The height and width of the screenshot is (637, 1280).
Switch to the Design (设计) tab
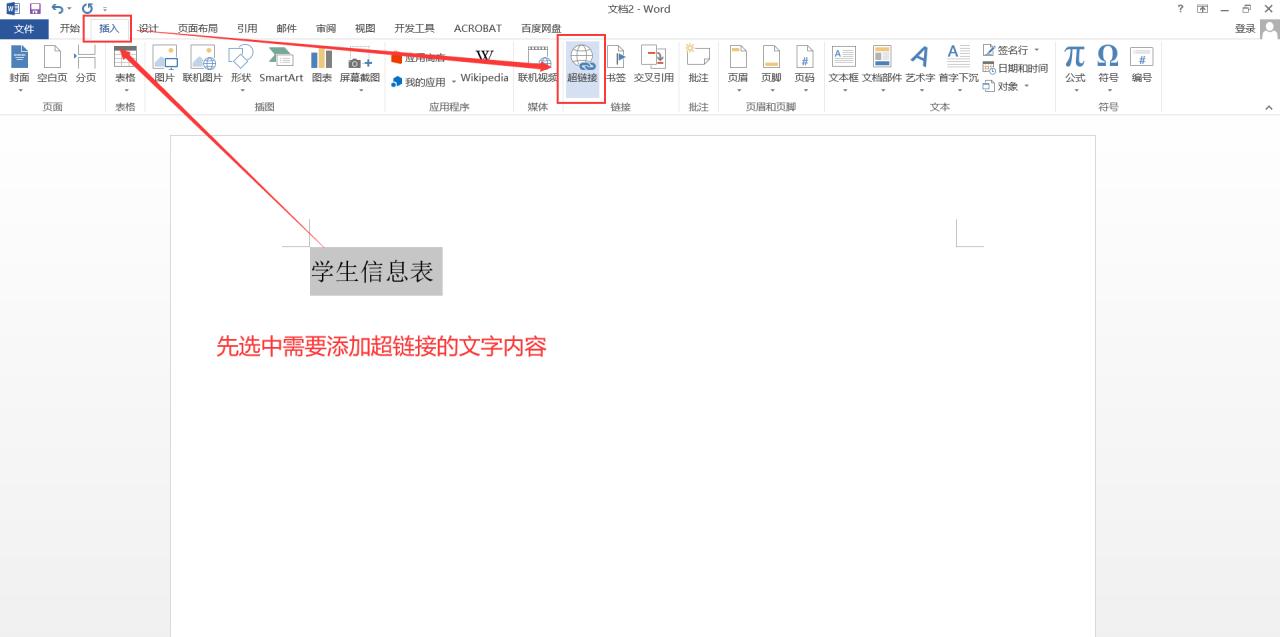tap(148, 29)
